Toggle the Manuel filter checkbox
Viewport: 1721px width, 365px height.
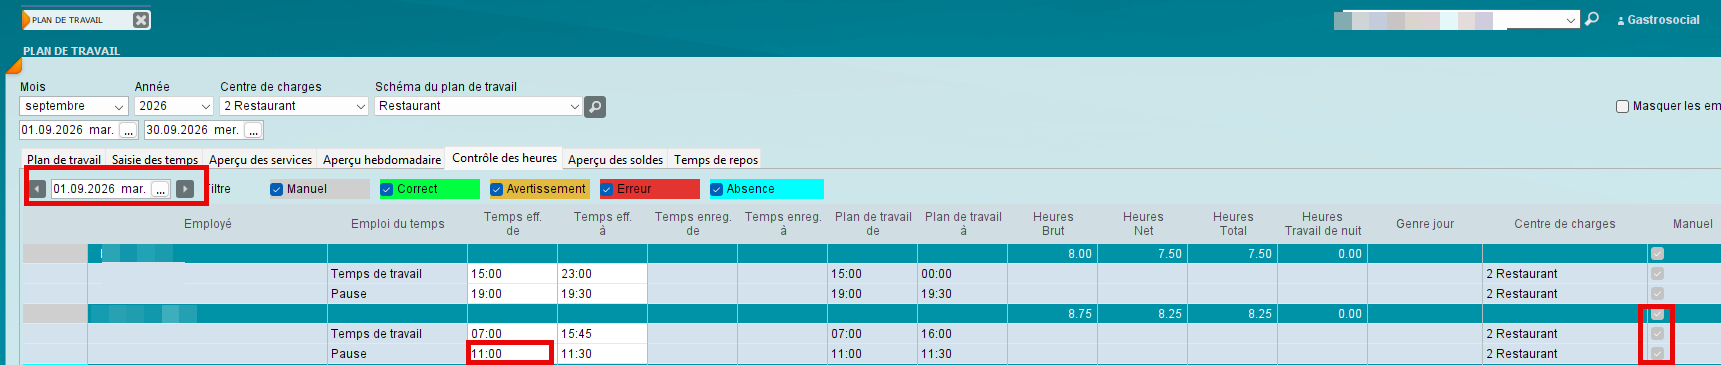pyautogui.click(x=277, y=189)
